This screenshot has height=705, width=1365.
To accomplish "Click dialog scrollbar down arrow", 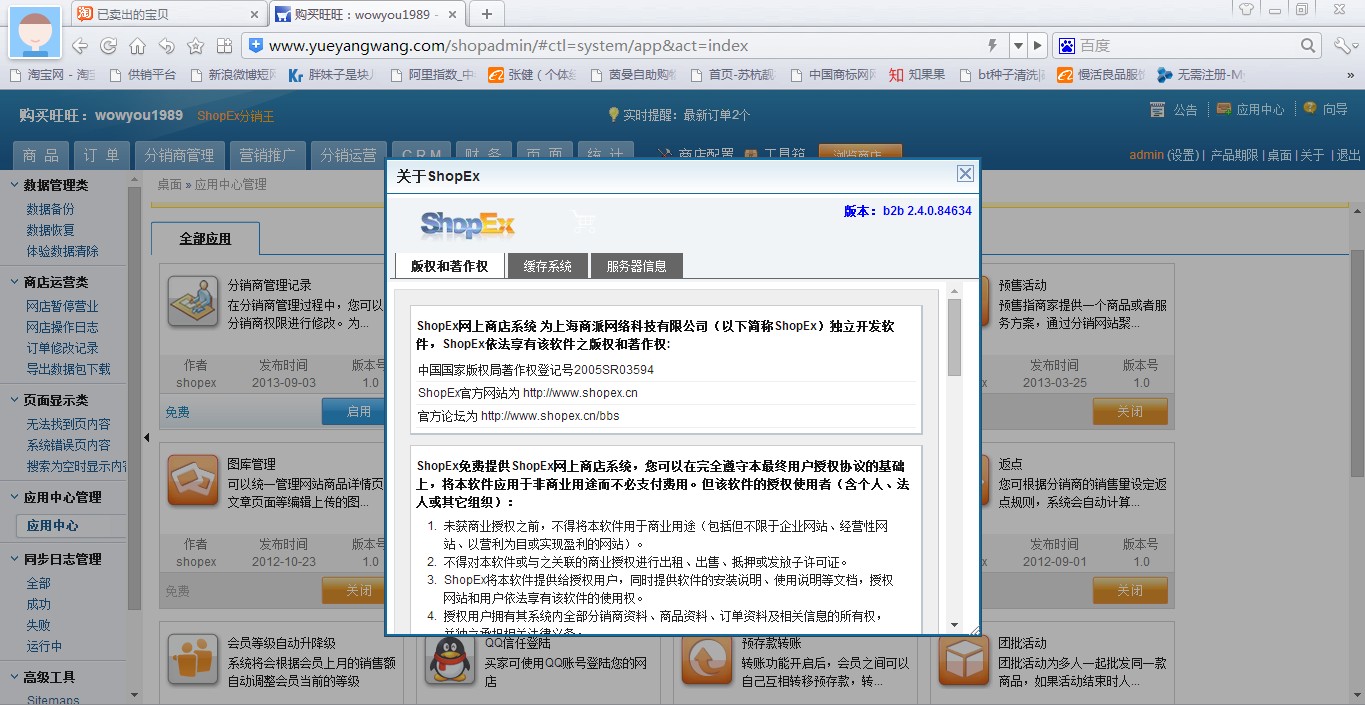I will [x=954, y=623].
